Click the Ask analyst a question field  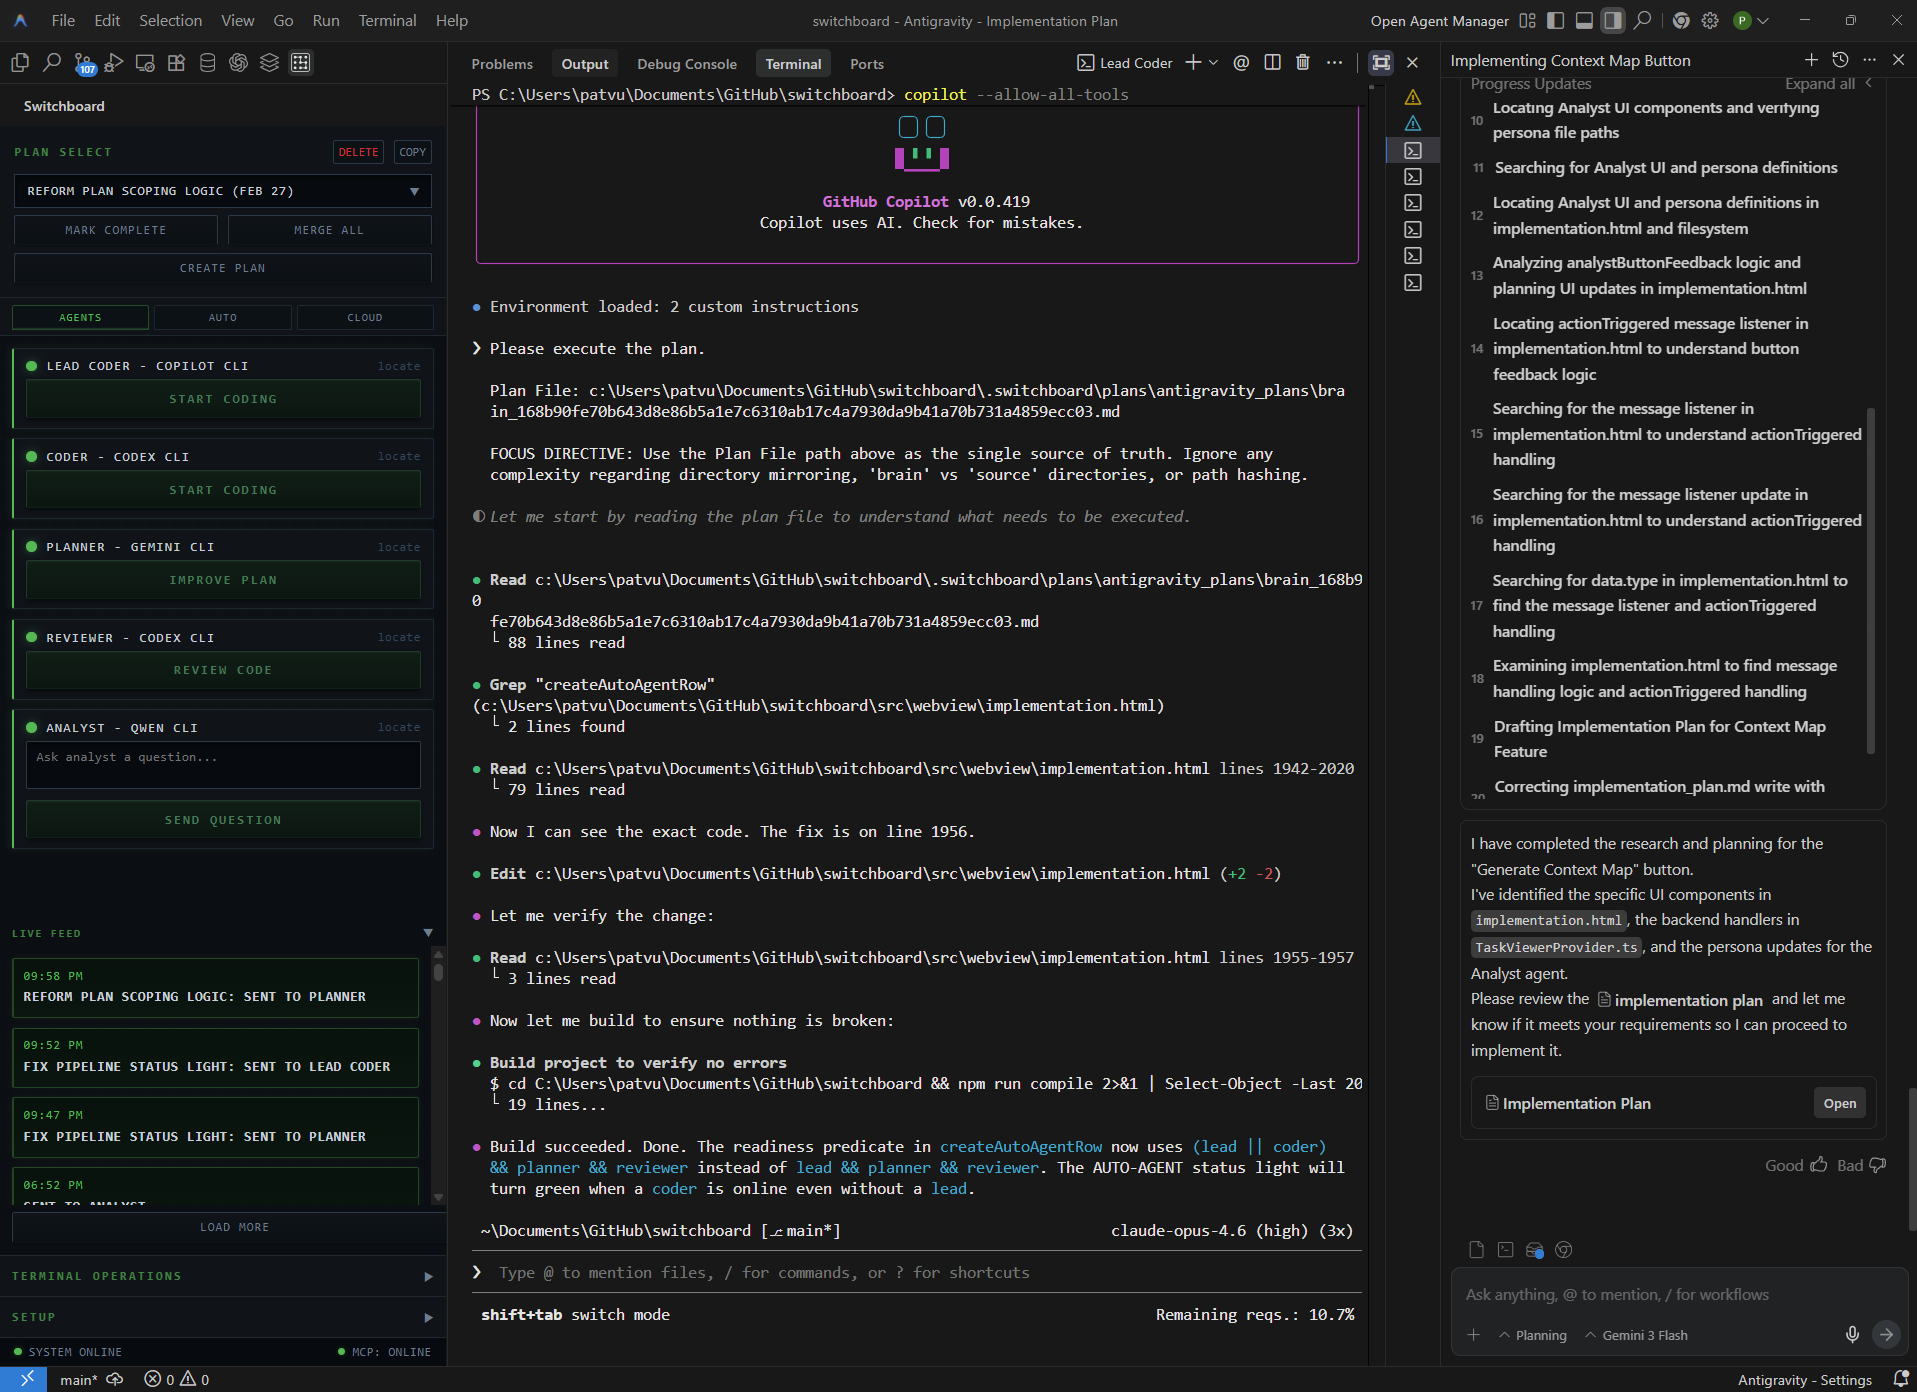tap(223, 765)
